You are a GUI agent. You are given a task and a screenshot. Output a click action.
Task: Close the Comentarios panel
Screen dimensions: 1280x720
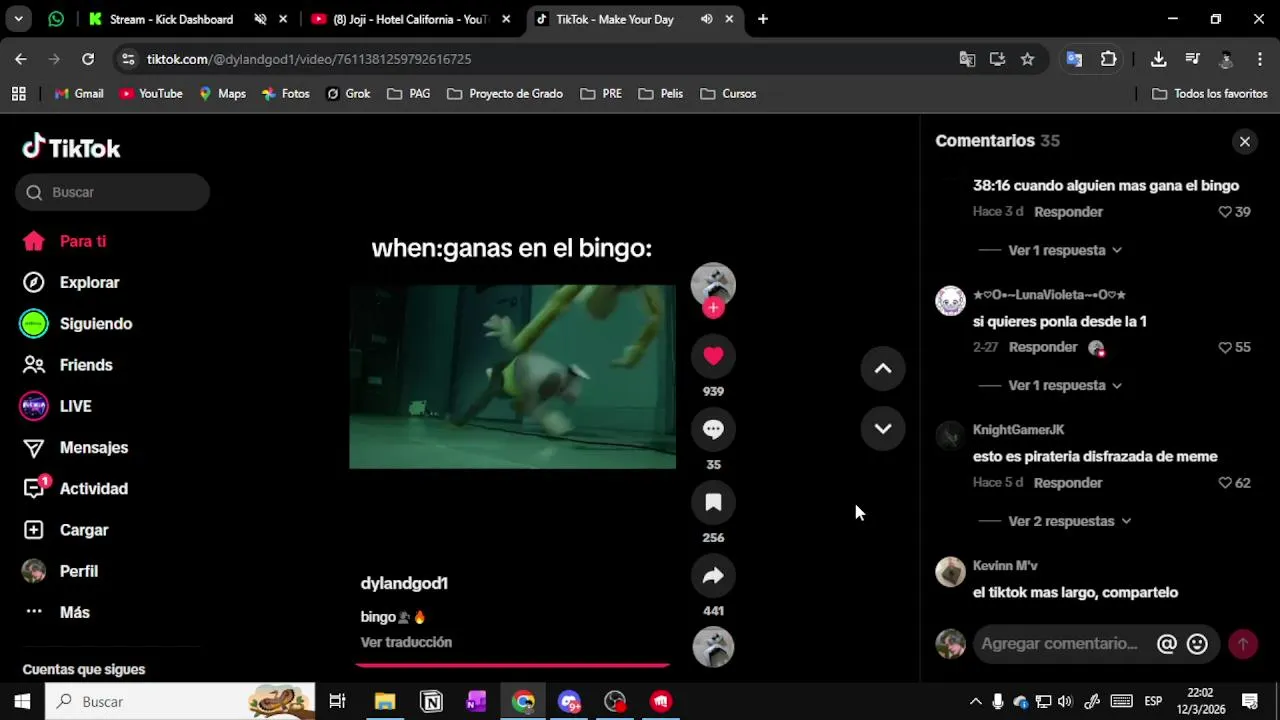pyautogui.click(x=1245, y=141)
